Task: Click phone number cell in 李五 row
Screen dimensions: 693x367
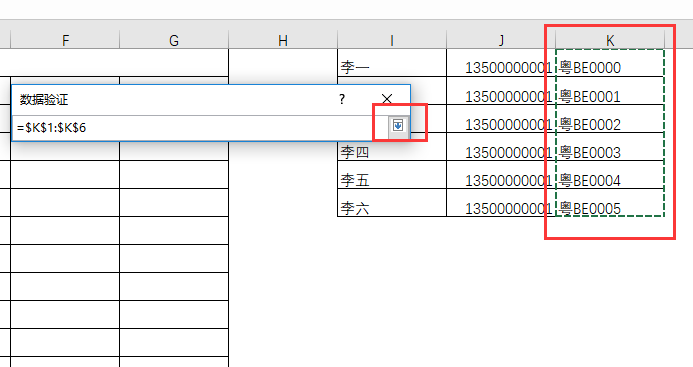Action: pyautogui.click(x=501, y=175)
